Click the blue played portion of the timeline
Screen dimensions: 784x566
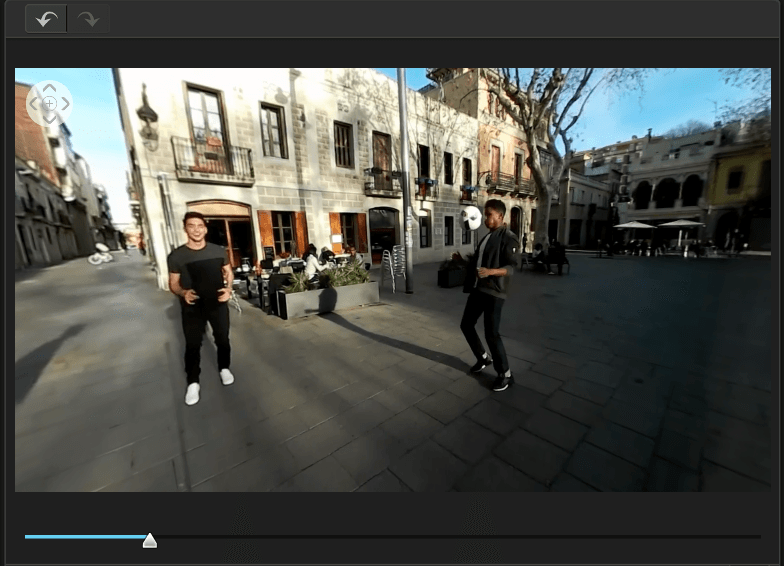pyautogui.click(x=85, y=537)
